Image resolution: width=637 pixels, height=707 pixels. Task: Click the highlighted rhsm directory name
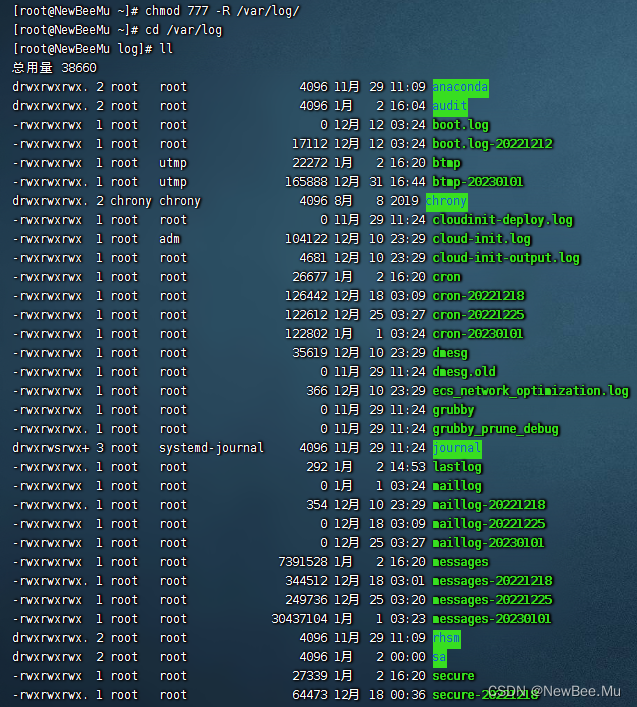[x=446, y=638]
